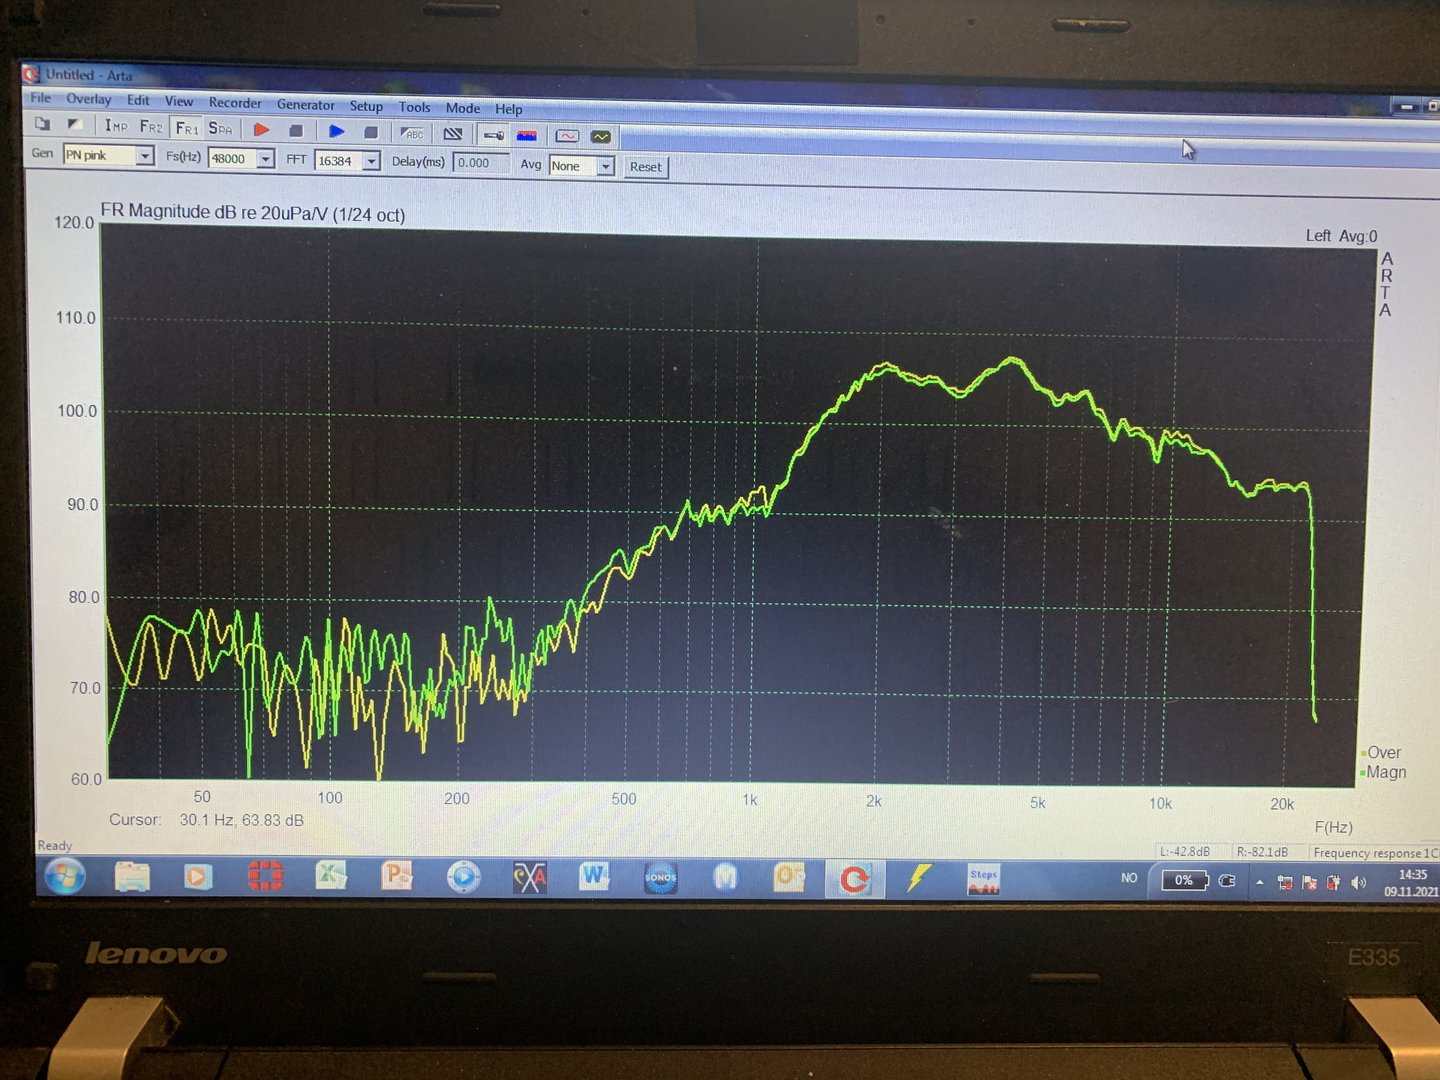
Task: Open the red grid taskbar icon
Action: click(x=265, y=877)
